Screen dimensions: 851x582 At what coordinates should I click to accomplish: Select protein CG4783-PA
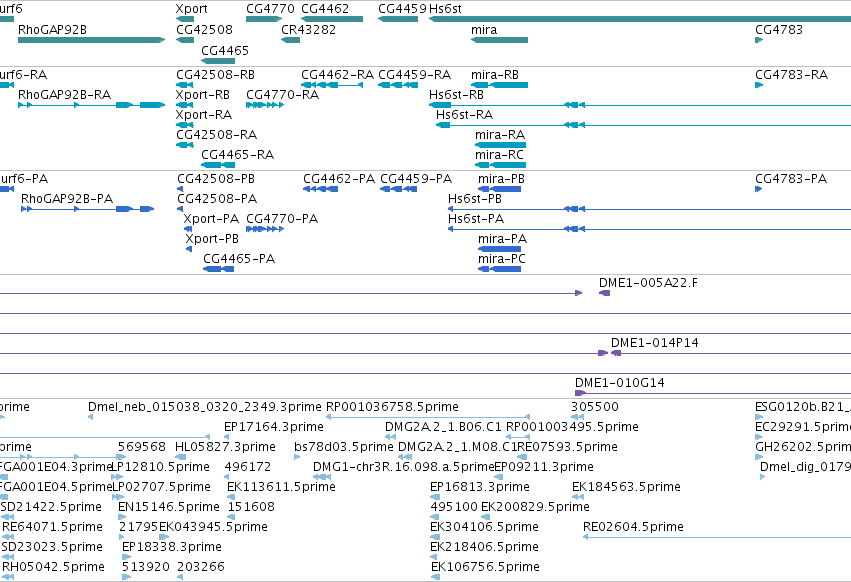click(759, 189)
